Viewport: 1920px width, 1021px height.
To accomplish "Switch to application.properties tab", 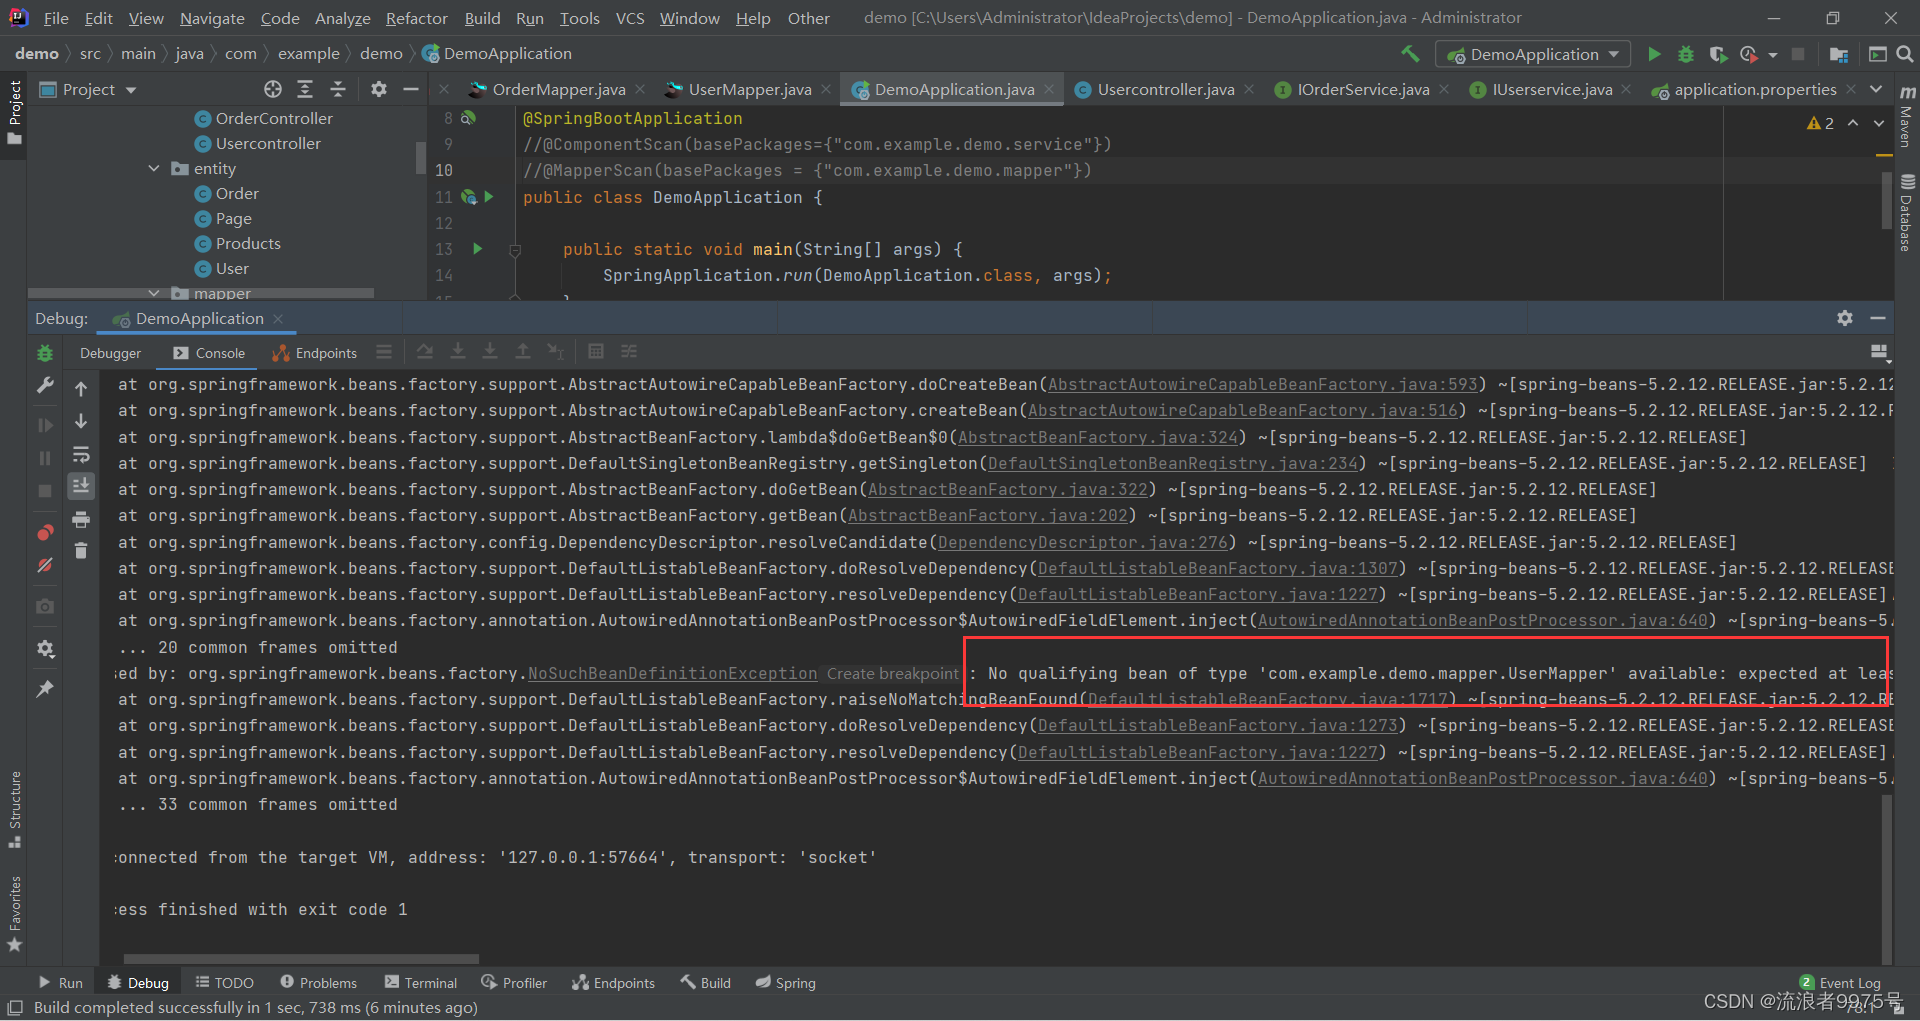I will click(x=1755, y=89).
